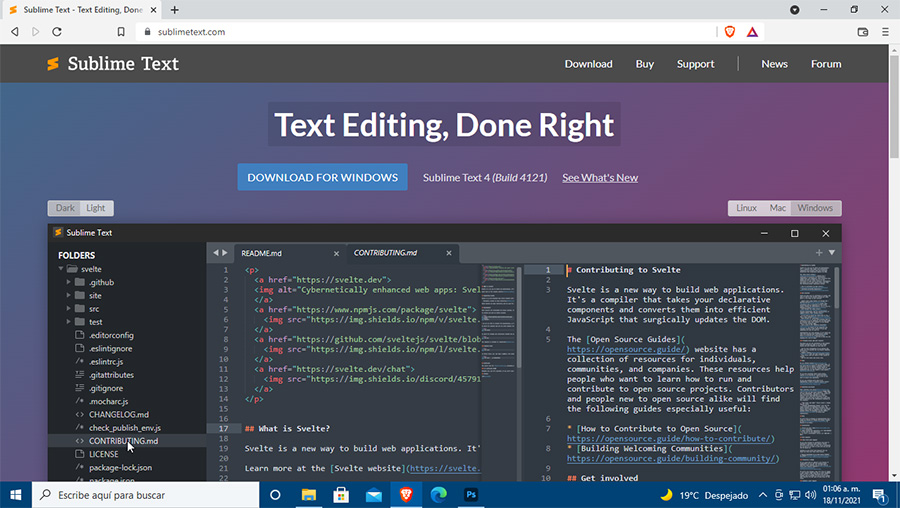Open the editor tab list dropdown arrow
The height and width of the screenshot is (508, 900).
pyautogui.click(x=832, y=253)
